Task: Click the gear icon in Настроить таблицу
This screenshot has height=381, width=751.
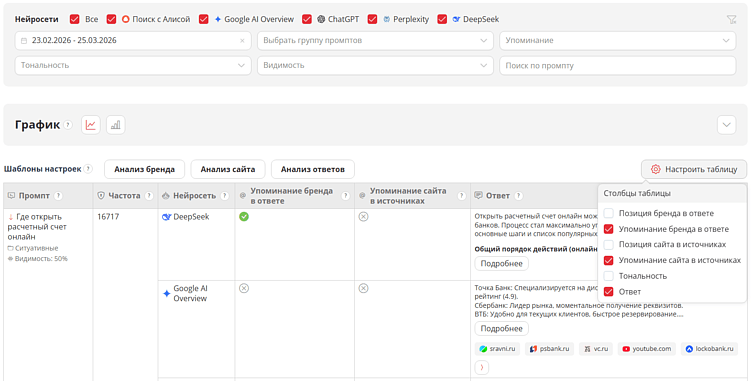Action: [655, 169]
